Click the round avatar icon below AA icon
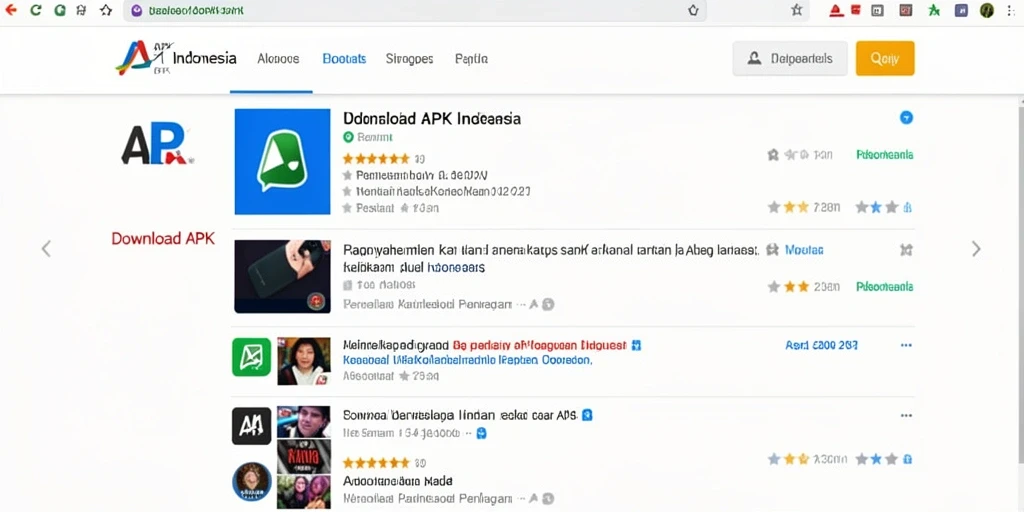This screenshot has height=512, width=1024. [x=251, y=482]
